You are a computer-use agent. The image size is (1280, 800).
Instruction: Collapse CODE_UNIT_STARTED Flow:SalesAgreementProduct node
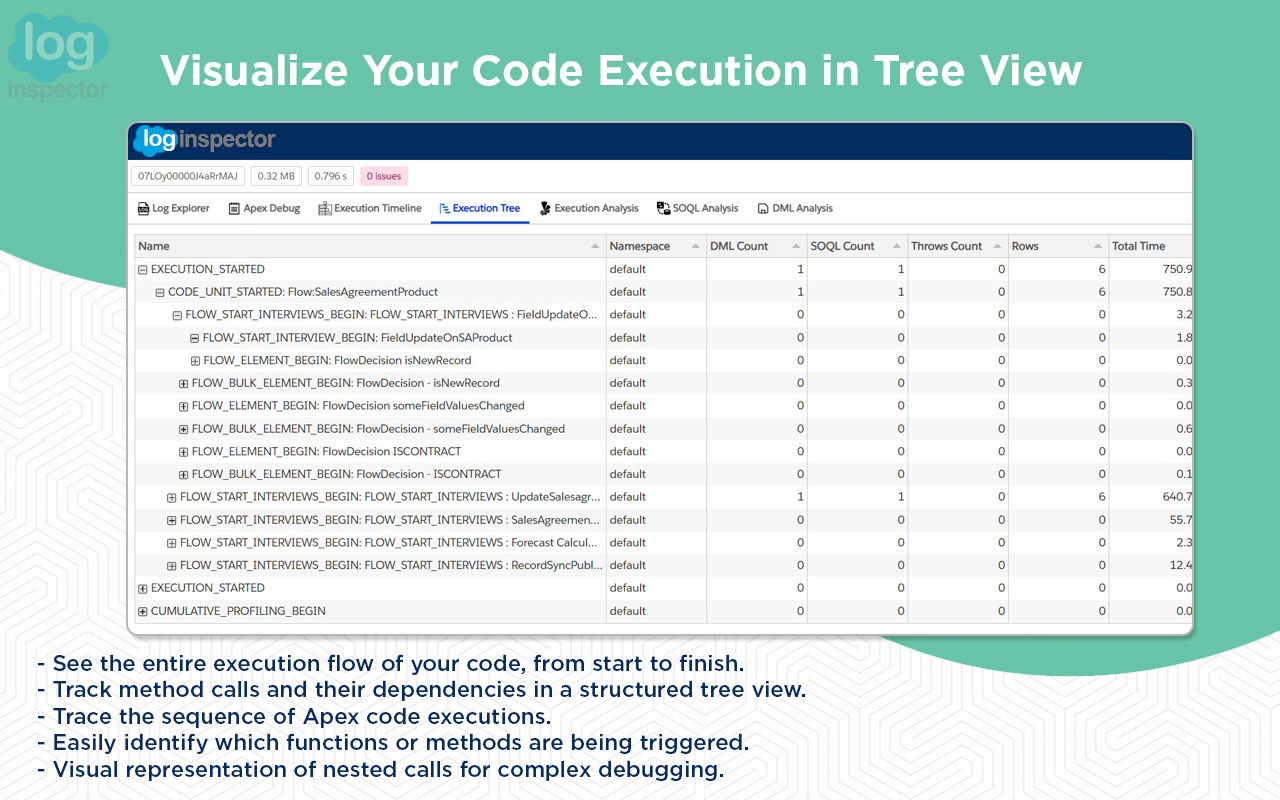(x=160, y=292)
